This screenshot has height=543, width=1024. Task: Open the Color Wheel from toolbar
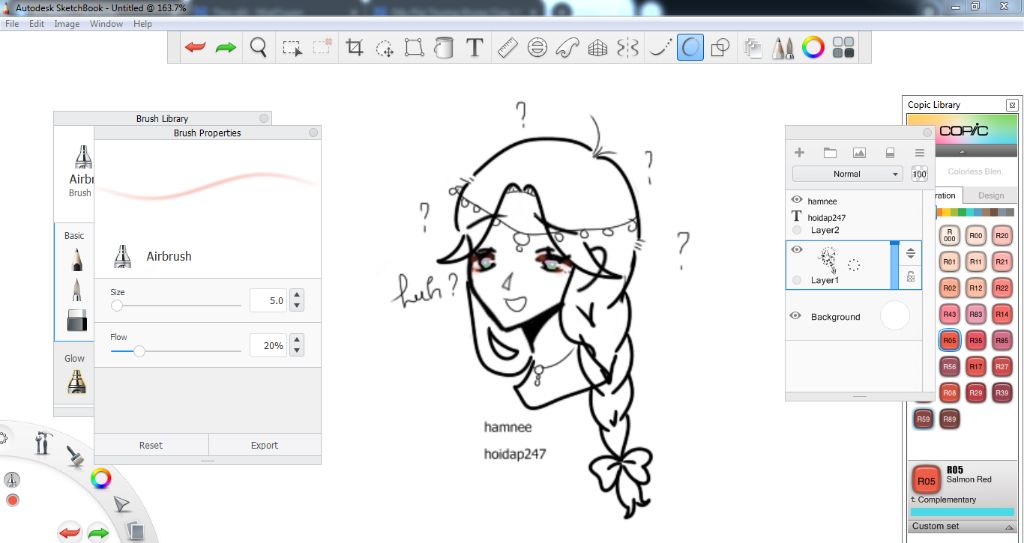pos(813,47)
